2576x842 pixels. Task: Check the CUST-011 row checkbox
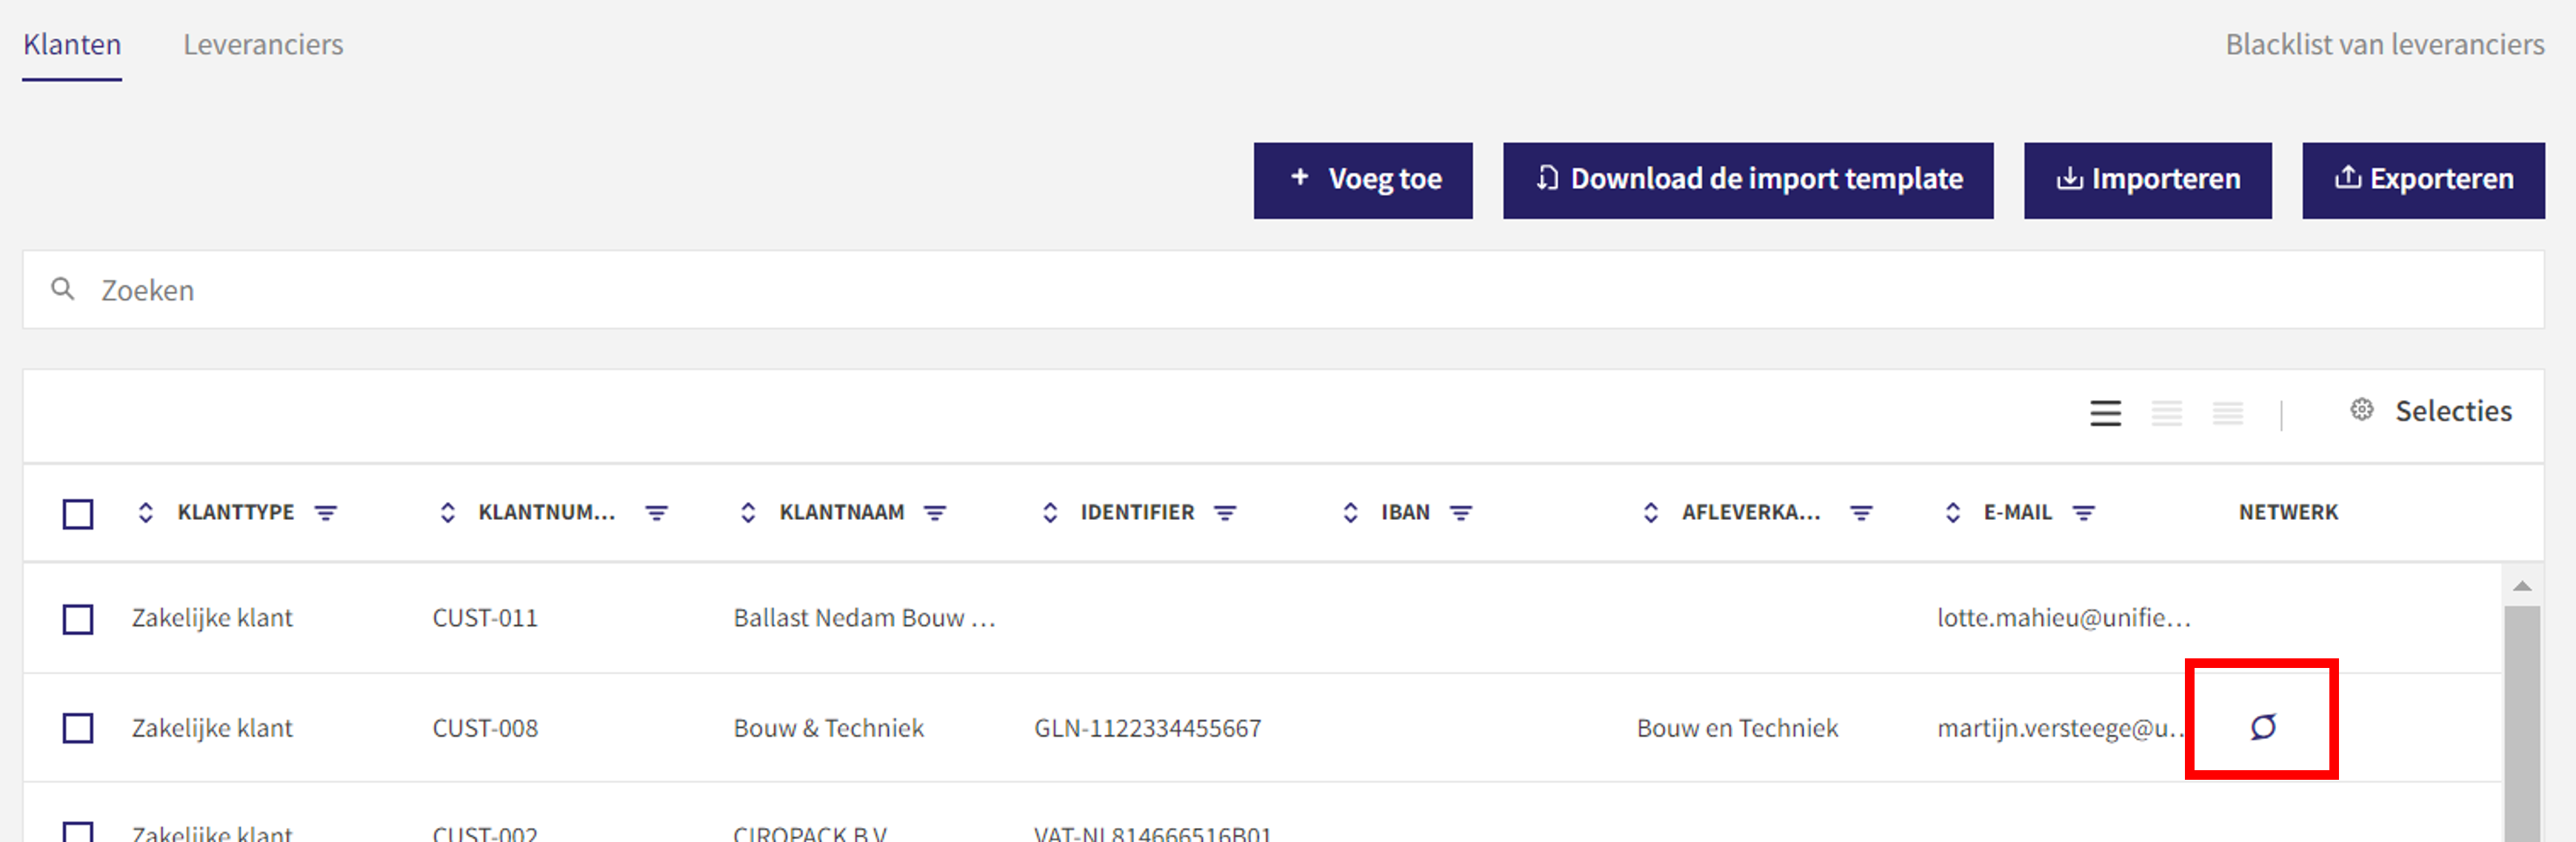click(78, 619)
